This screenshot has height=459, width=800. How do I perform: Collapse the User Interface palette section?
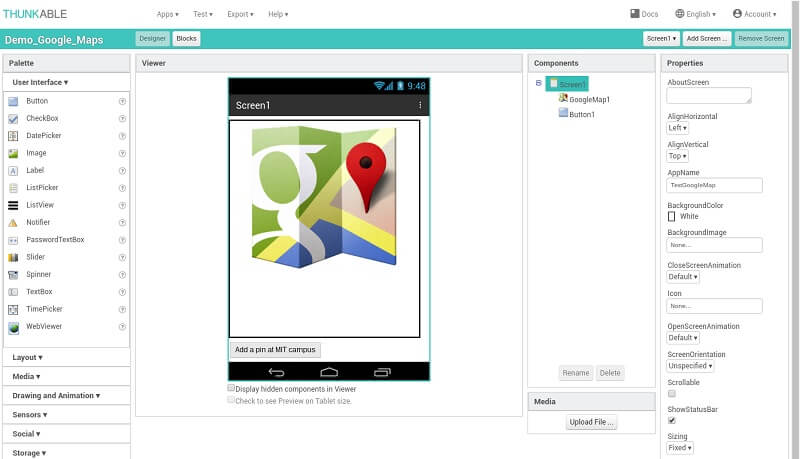click(40, 82)
